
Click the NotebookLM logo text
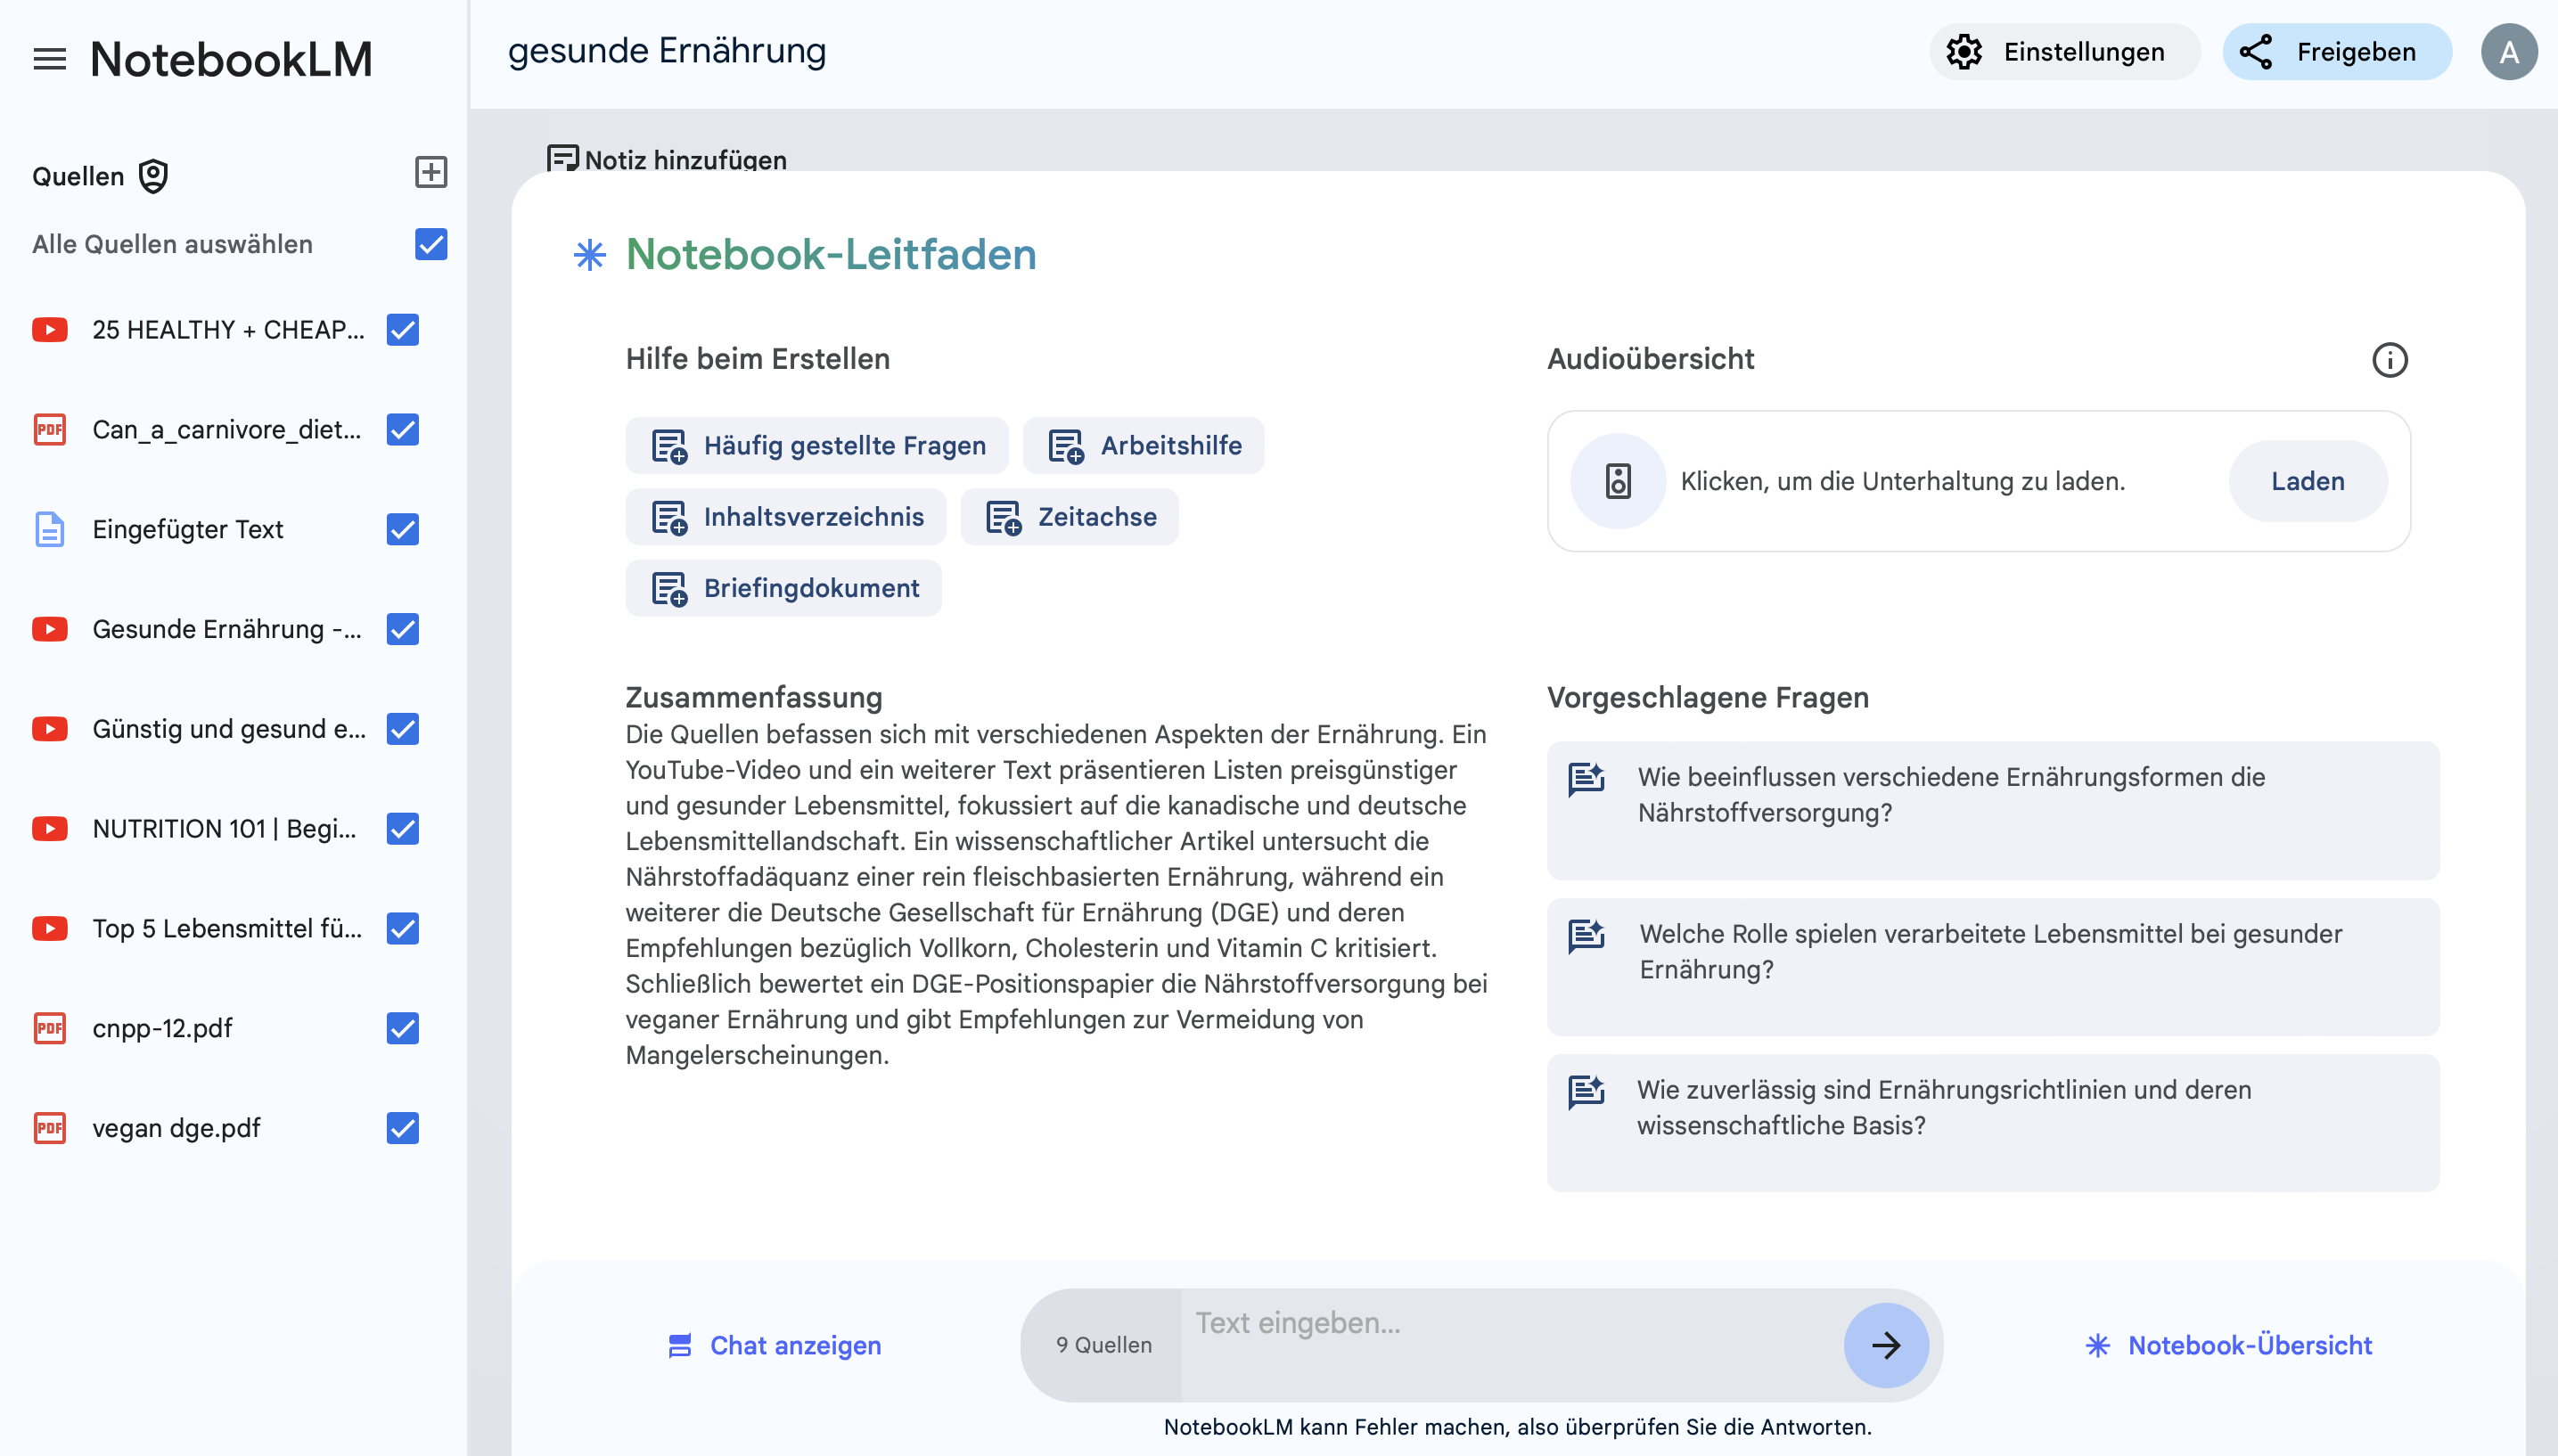(231, 59)
